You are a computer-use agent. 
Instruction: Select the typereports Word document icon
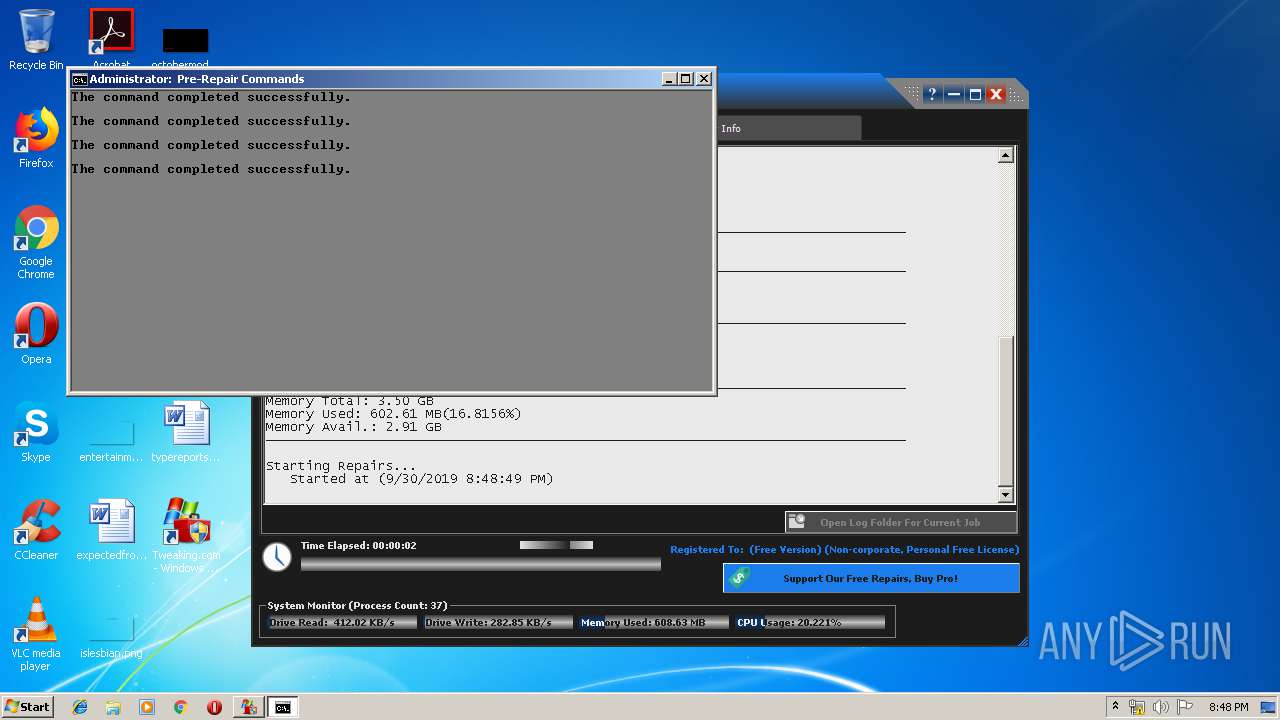[x=186, y=432]
